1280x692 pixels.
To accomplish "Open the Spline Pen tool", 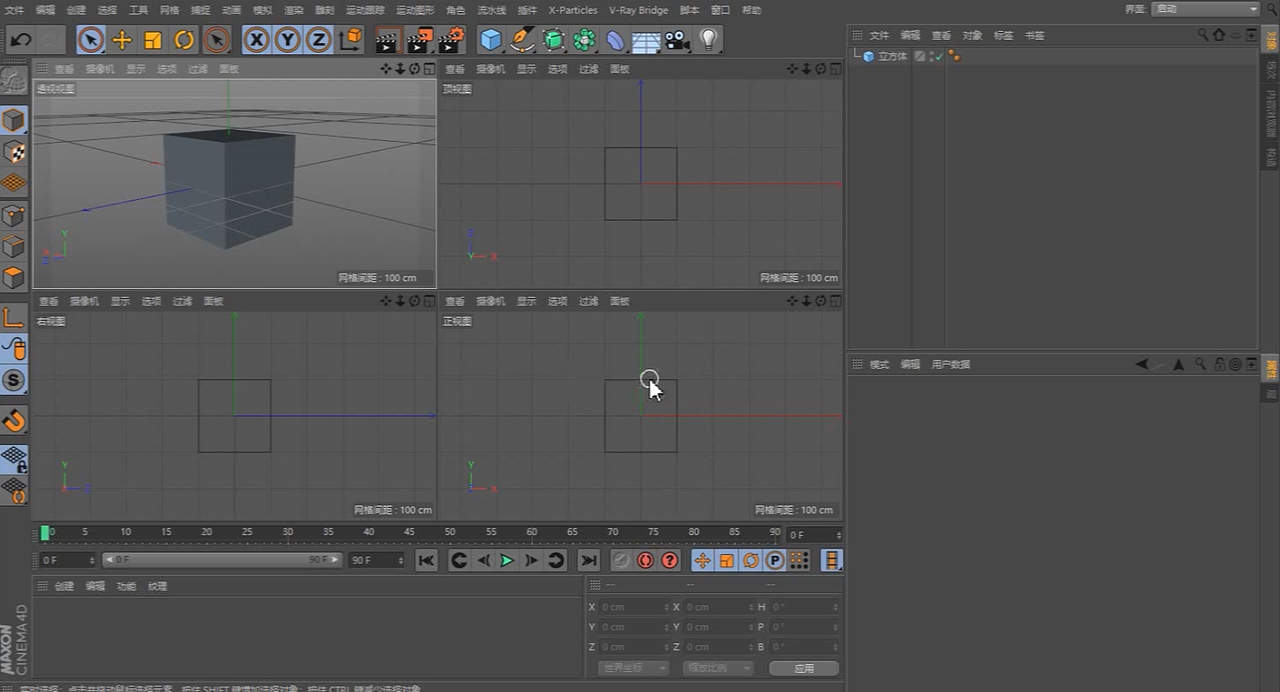I will pos(522,40).
